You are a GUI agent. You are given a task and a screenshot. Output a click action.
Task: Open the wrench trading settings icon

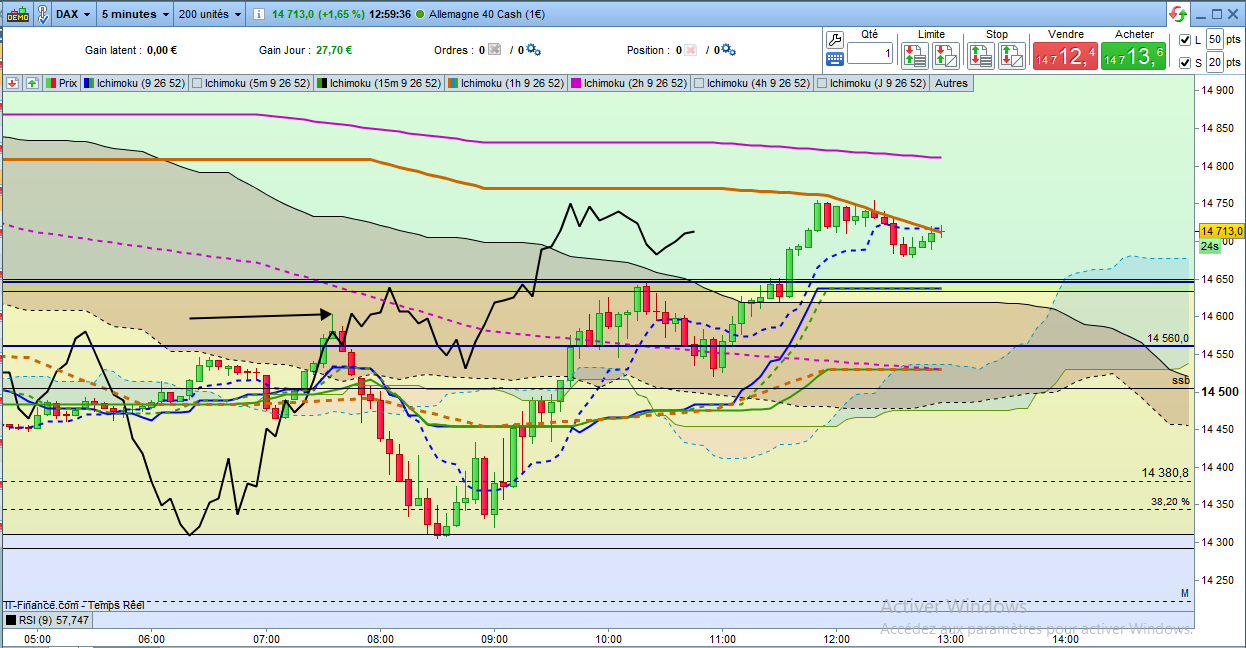tap(835, 38)
